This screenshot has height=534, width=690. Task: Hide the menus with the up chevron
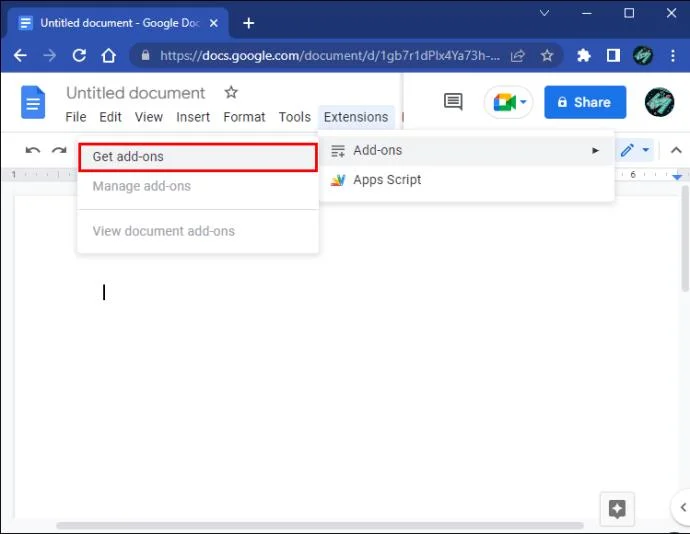676,151
